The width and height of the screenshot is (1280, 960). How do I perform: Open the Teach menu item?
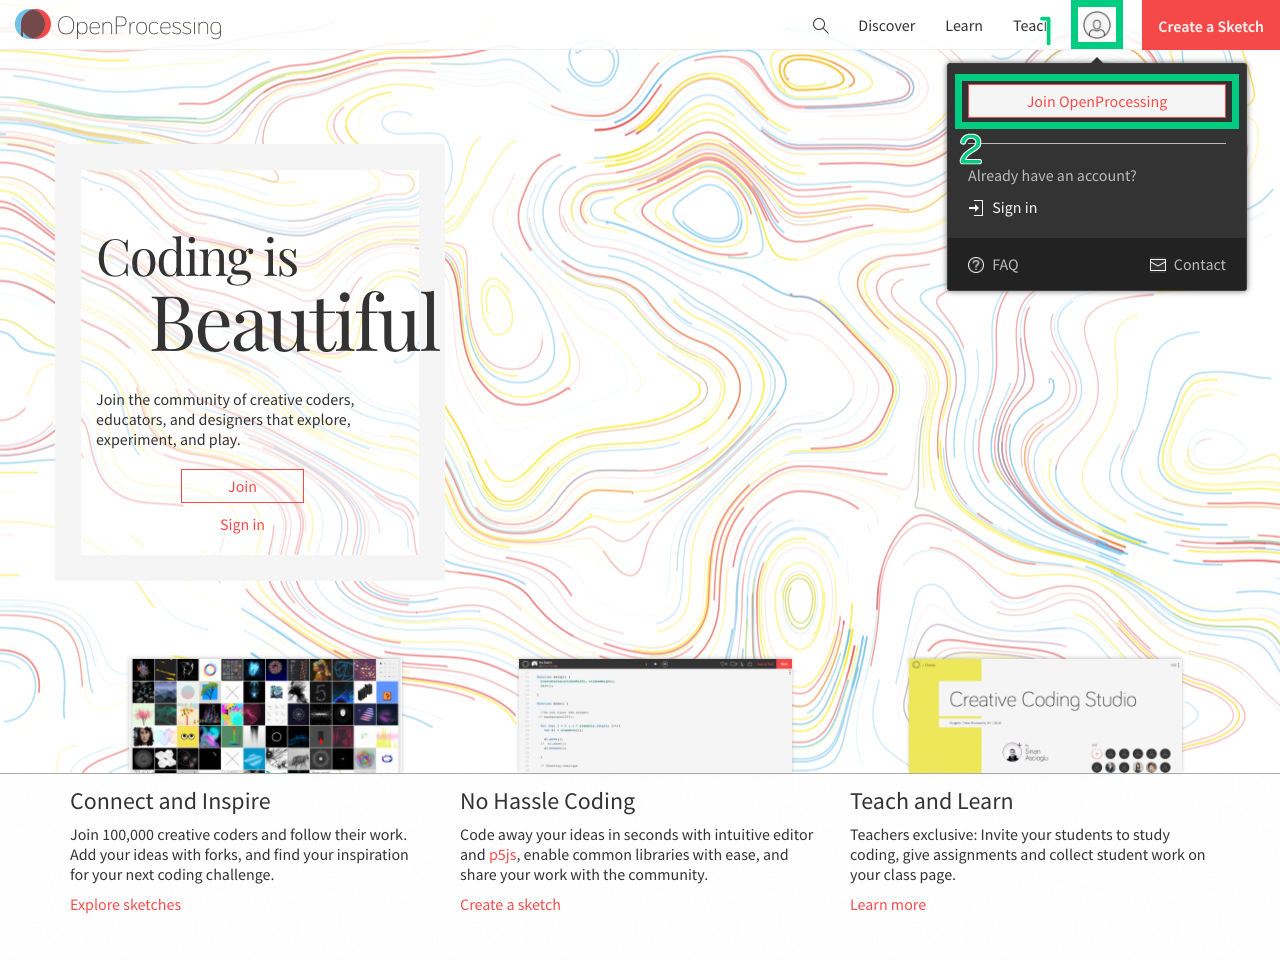(1030, 26)
